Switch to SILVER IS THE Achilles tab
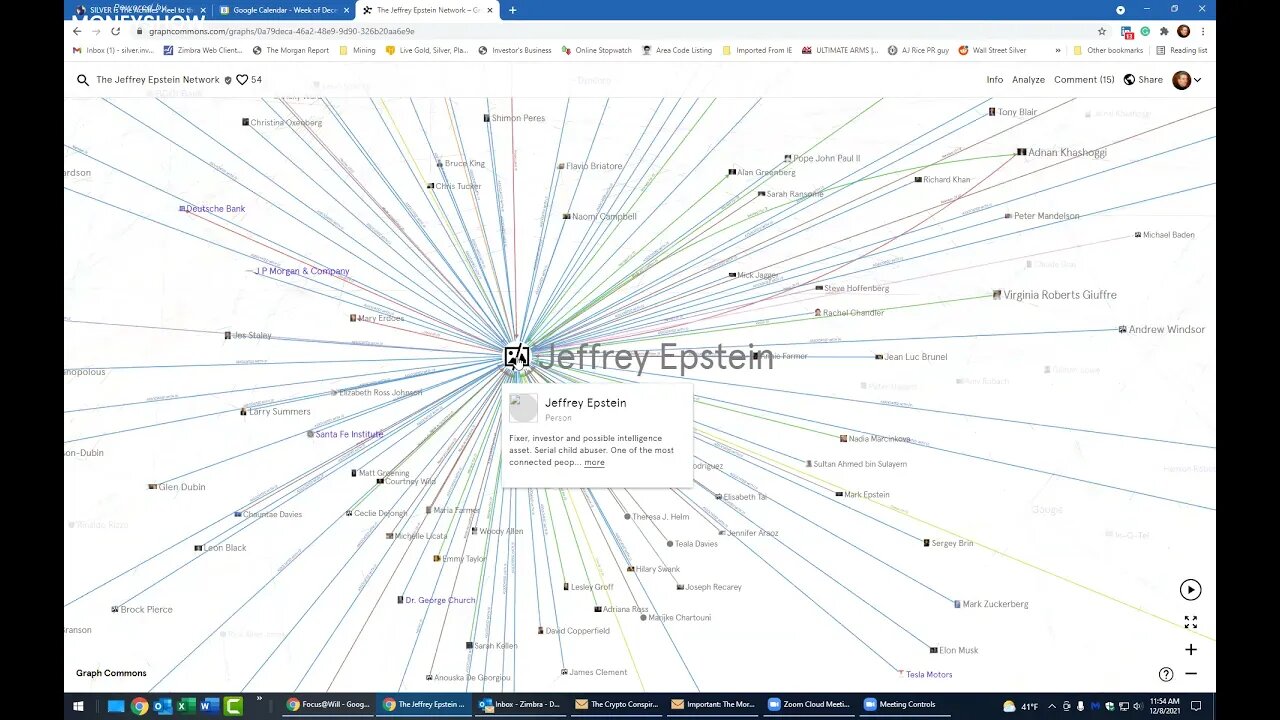Viewport: 1280px width, 720px height. click(140, 10)
